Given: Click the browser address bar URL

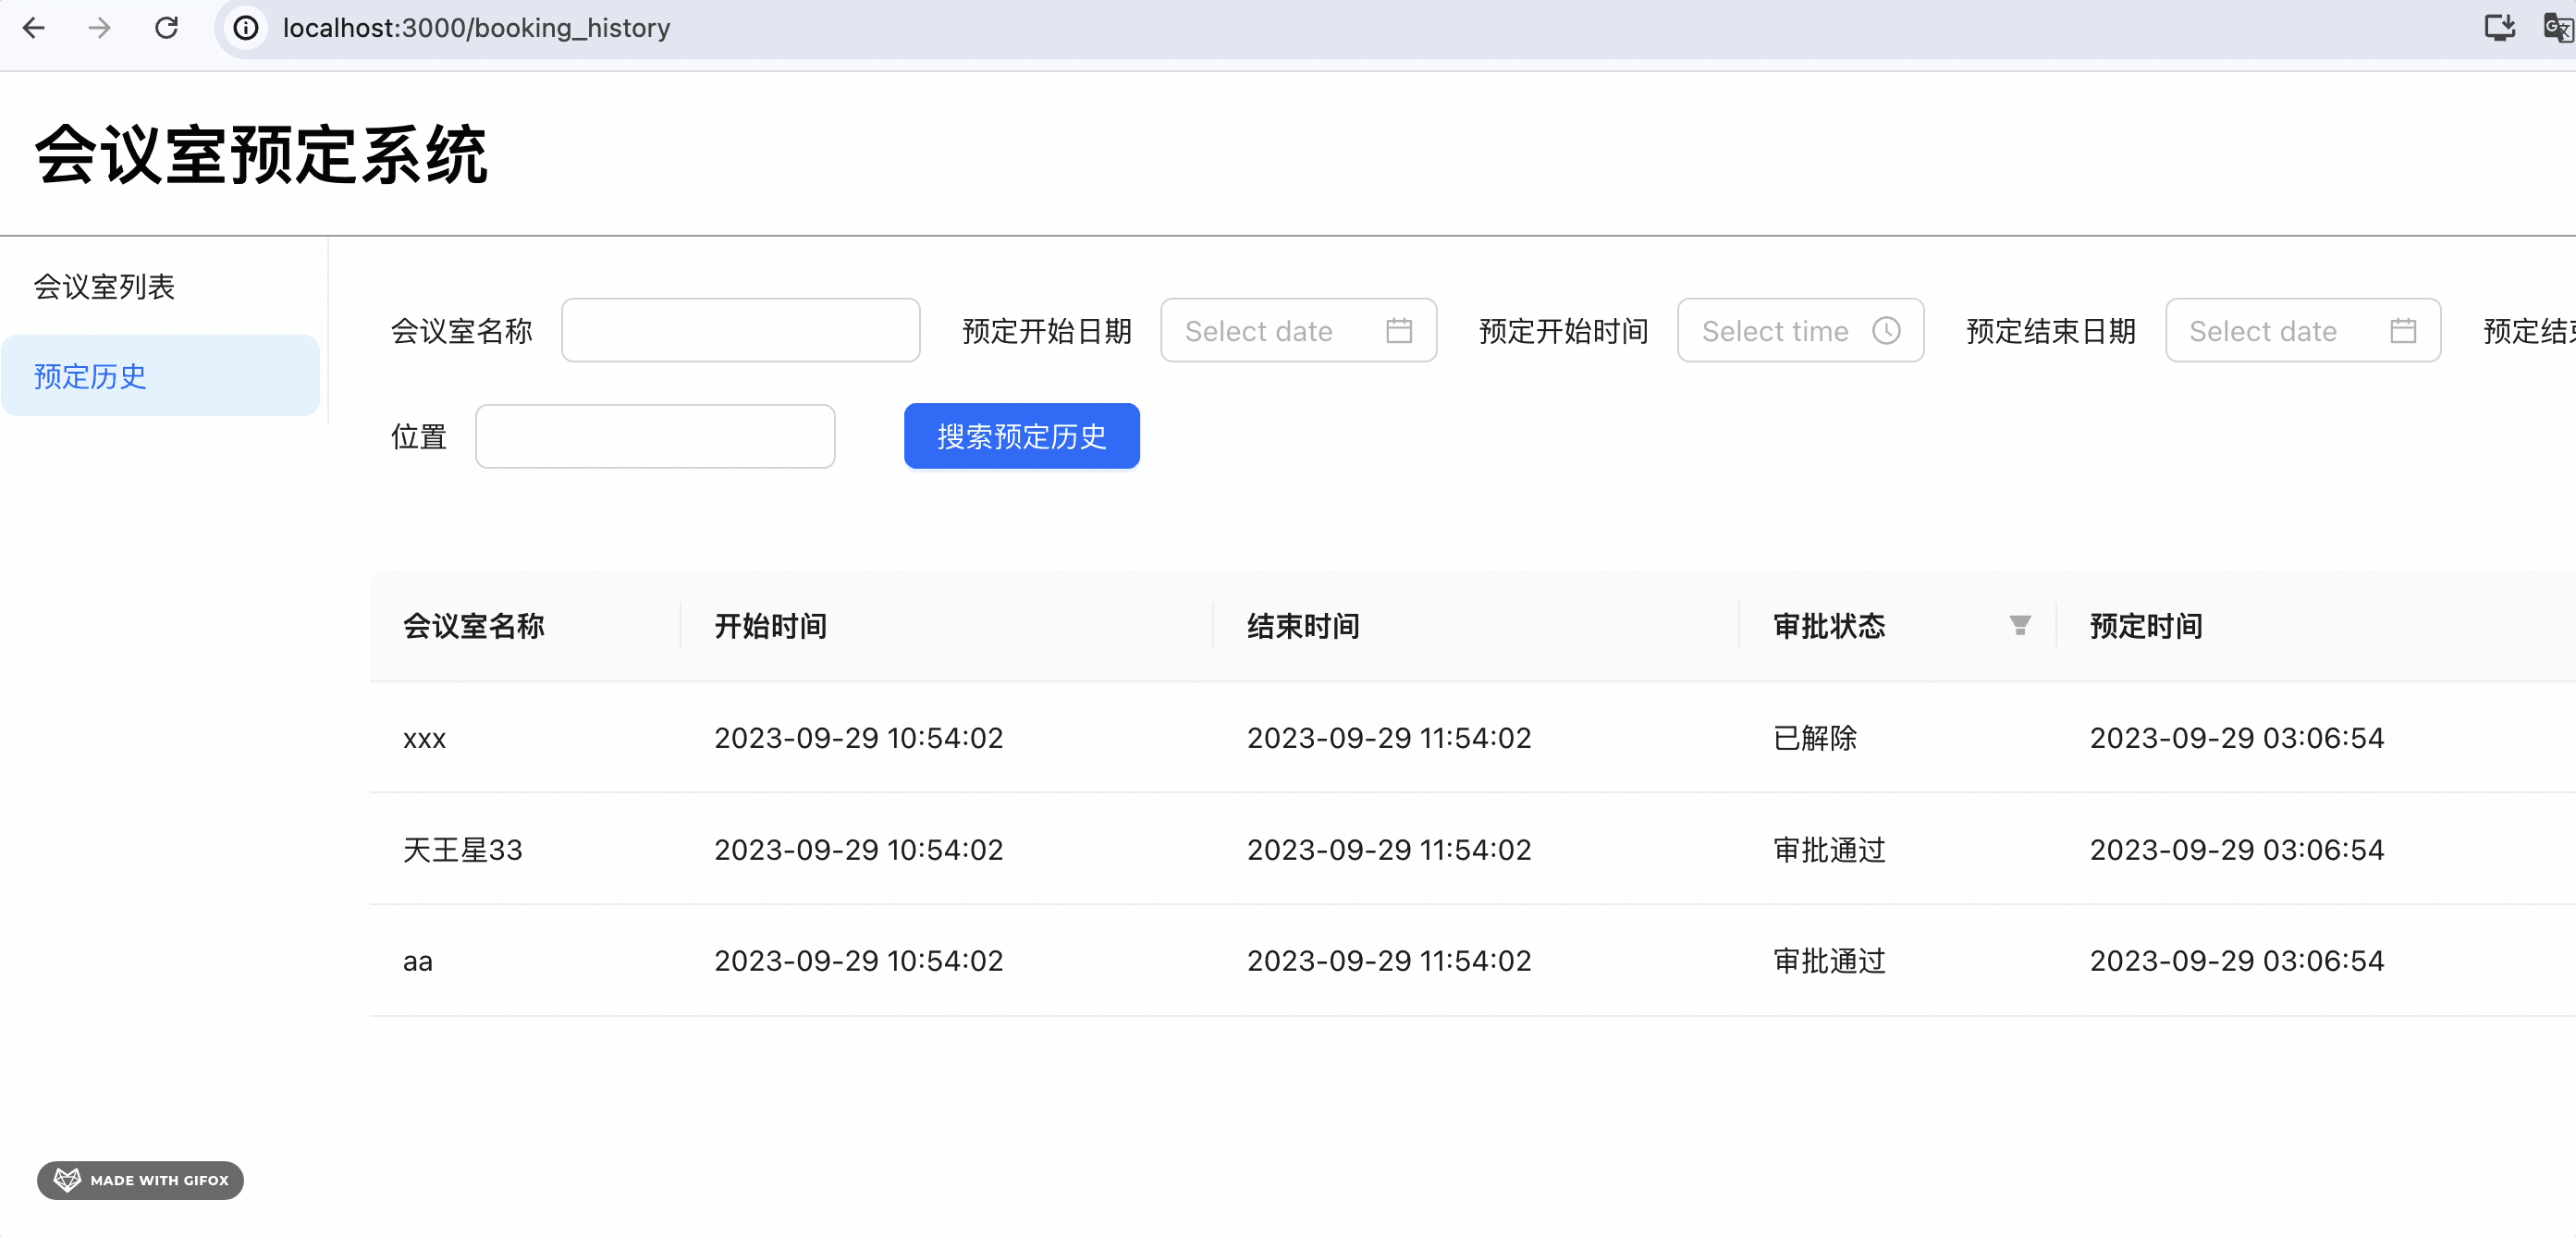Looking at the screenshot, I should [476, 28].
